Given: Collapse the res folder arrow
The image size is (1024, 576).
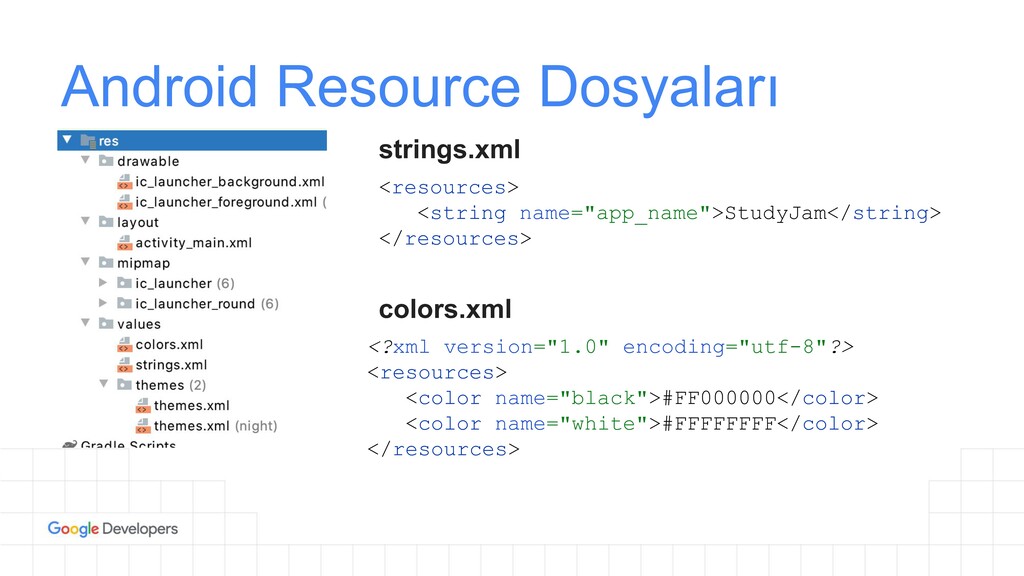Looking at the screenshot, I should pyautogui.click(x=67, y=140).
